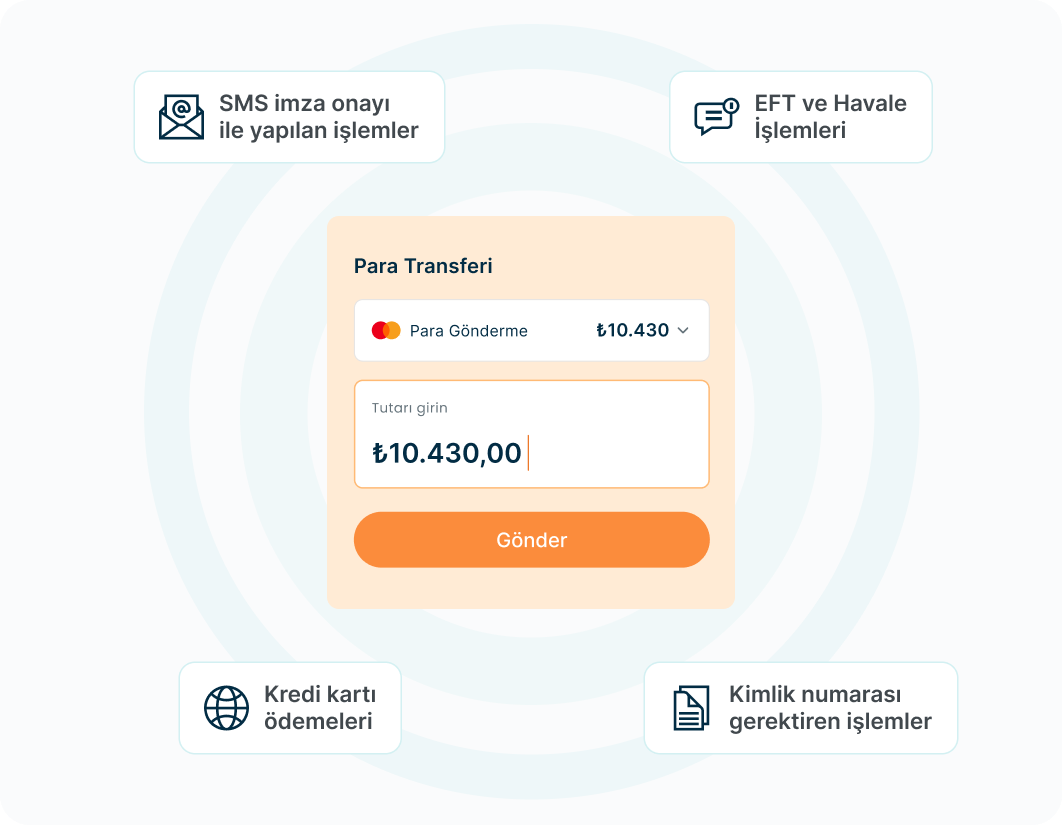
Task: Open Kimlik numarası gerektiren işlemler text
Action: (830, 708)
